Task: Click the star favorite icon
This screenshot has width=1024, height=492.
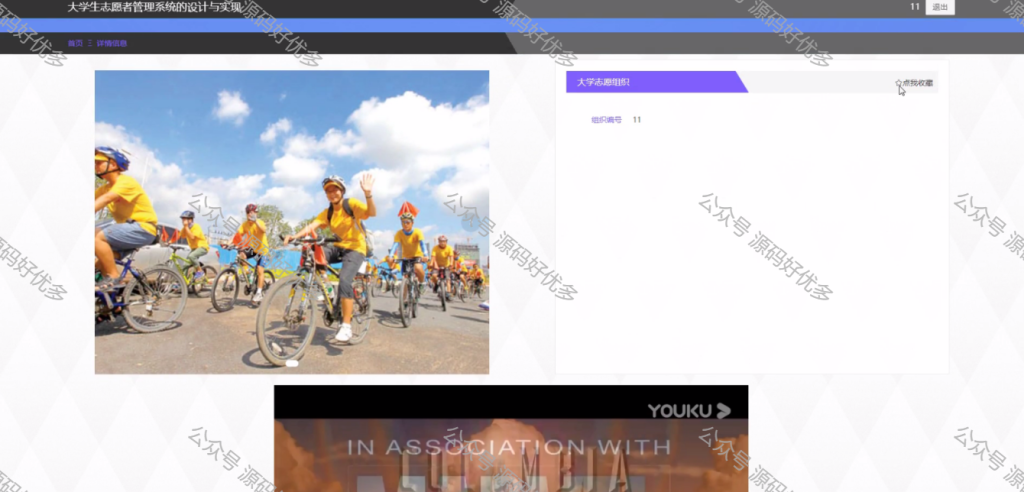Action: click(x=899, y=83)
